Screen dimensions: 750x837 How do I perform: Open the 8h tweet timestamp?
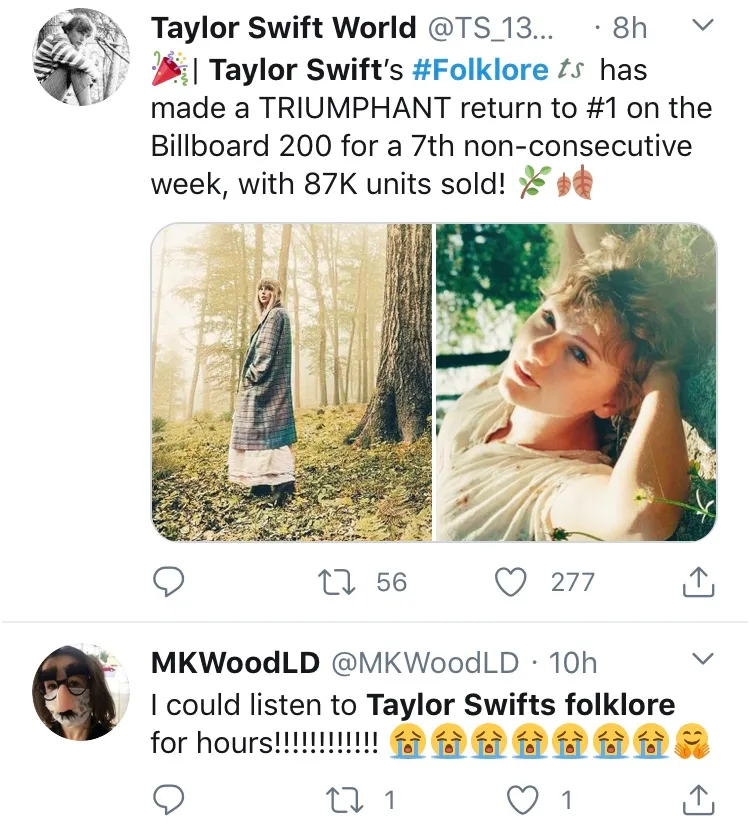click(629, 27)
